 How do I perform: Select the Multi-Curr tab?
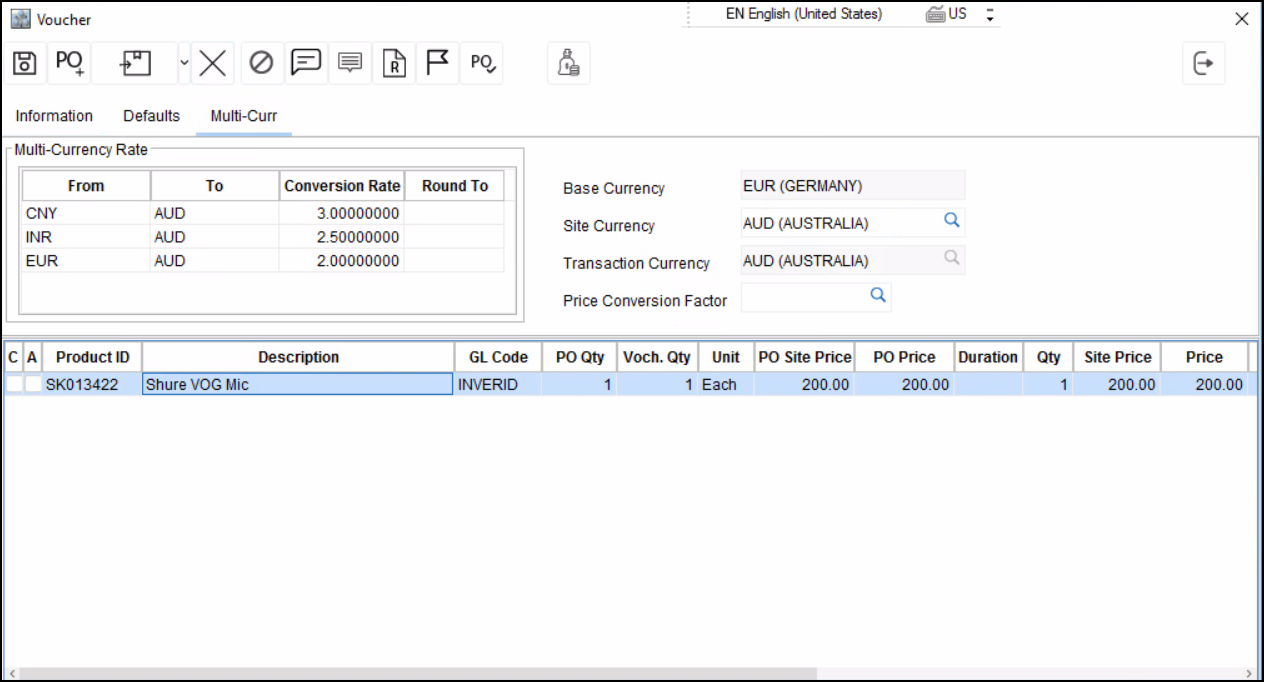click(243, 116)
